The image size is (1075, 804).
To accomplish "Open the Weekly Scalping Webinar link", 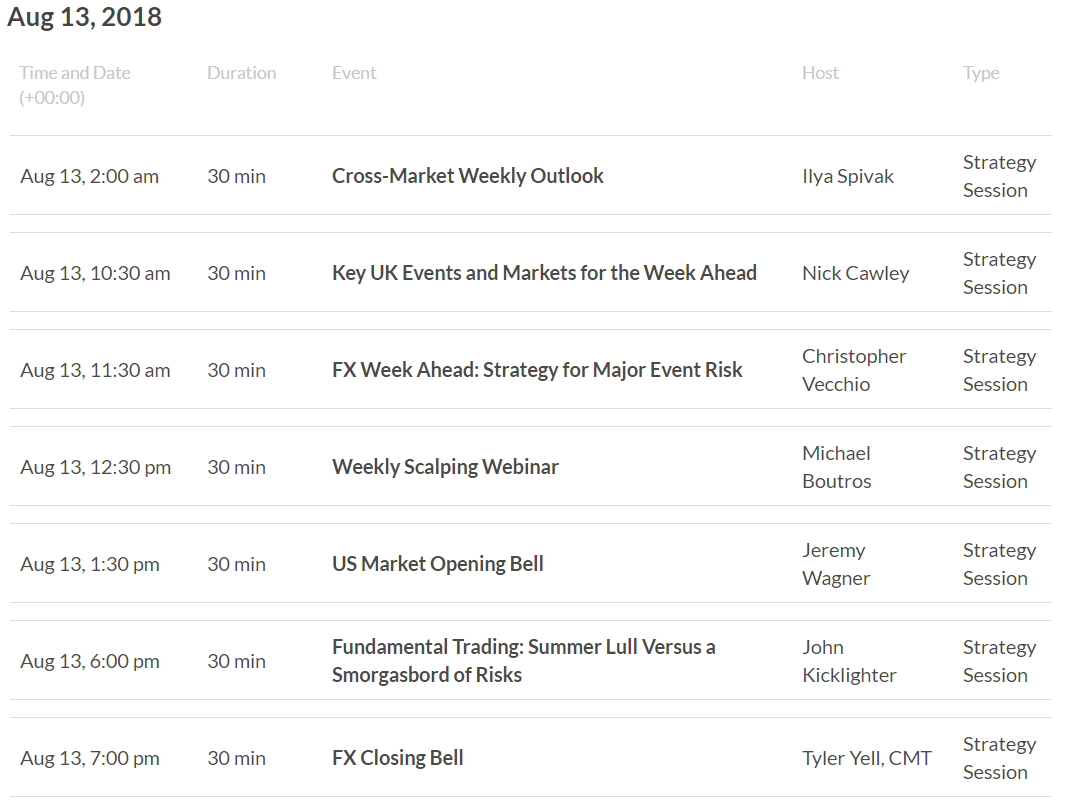I will 445,467.
